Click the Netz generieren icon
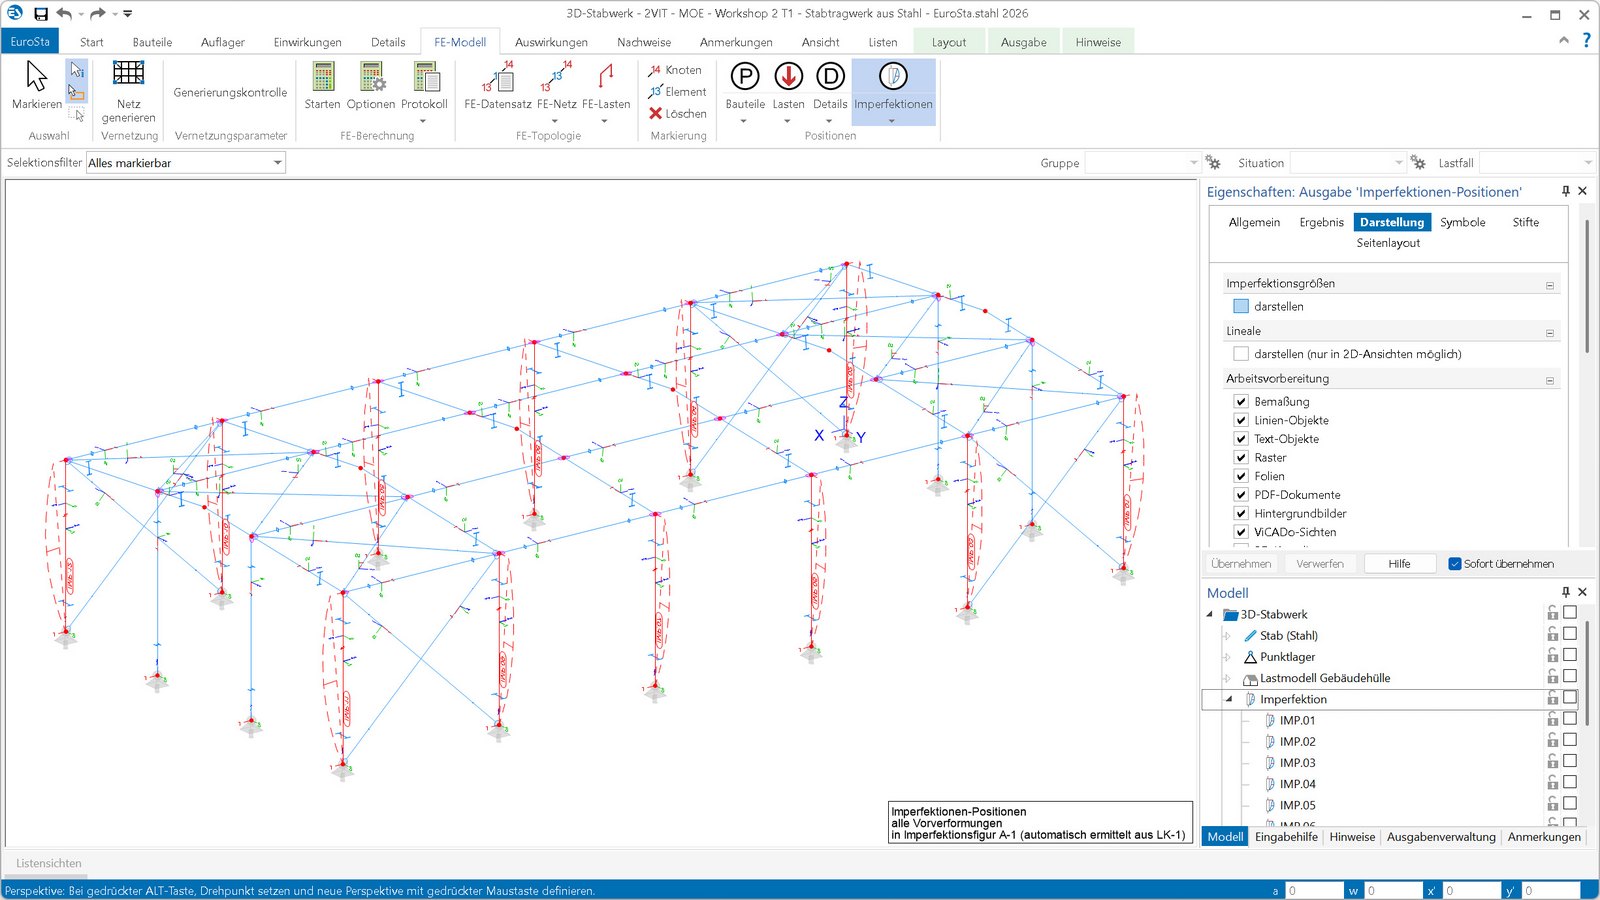Image resolution: width=1600 pixels, height=900 pixels. tap(128, 73)
